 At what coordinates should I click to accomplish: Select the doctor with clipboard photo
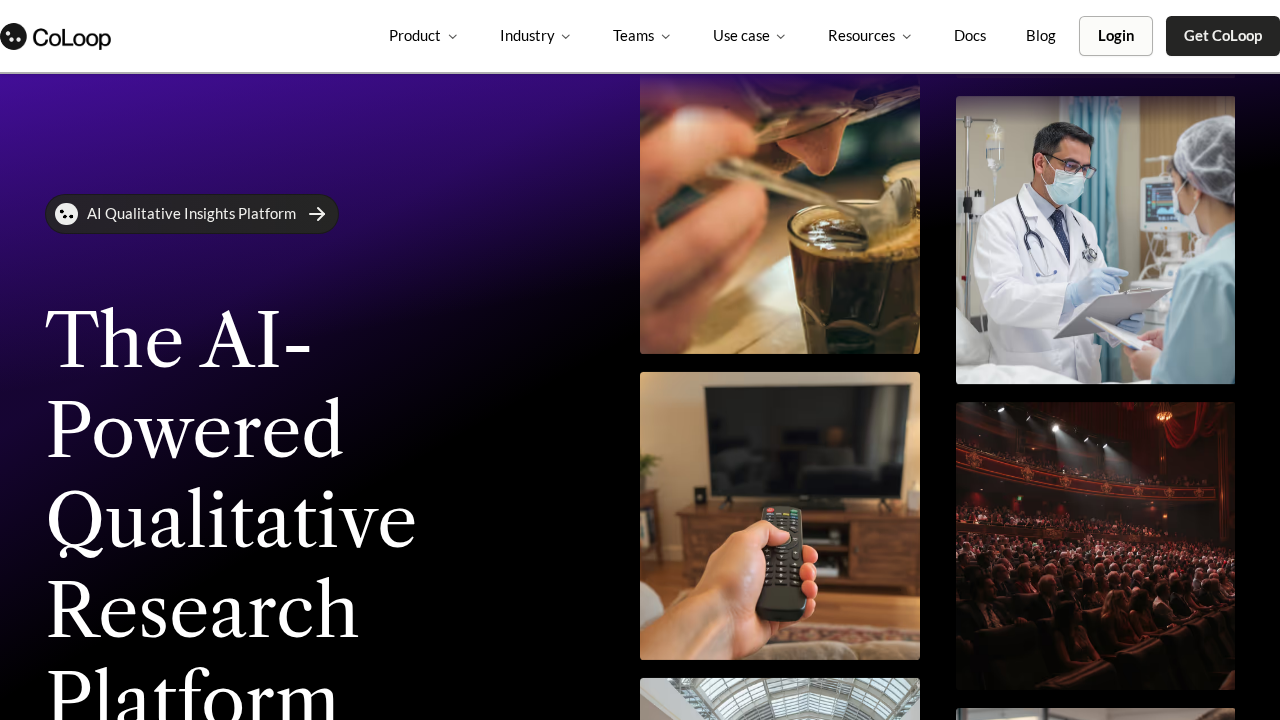[1095, 240]
